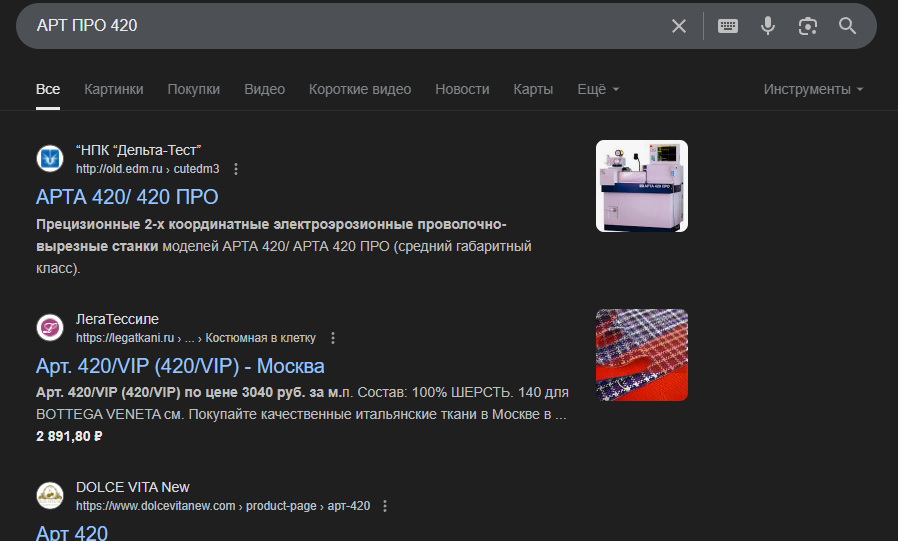Click the НПК Дельта-Тест site favicon
Viewport: 898px width, 541px height.
[x=50, y=159]
